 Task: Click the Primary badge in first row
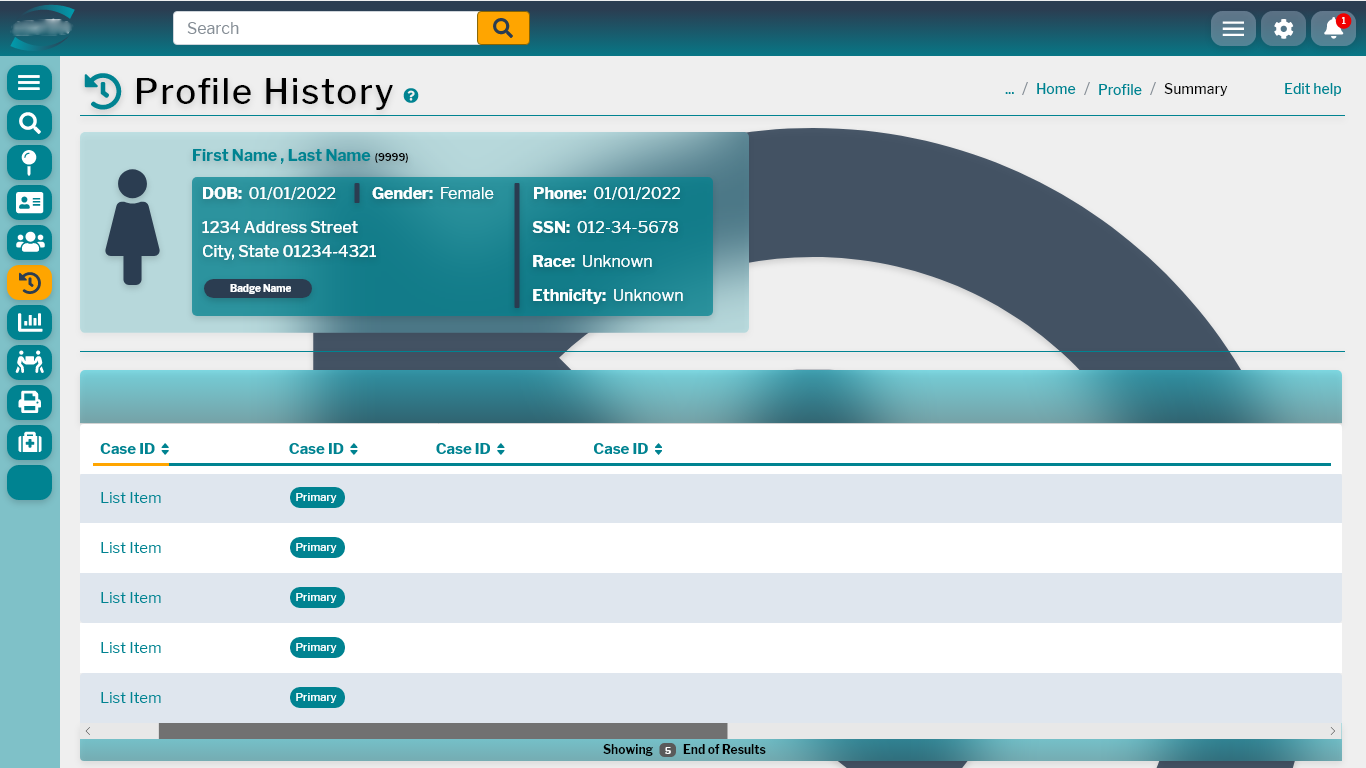pyautogui.click(x=317, y=497)
